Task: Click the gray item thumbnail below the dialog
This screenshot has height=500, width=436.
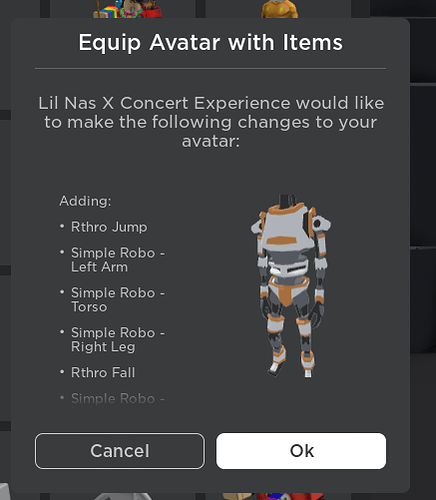Action: click(123, 496)
